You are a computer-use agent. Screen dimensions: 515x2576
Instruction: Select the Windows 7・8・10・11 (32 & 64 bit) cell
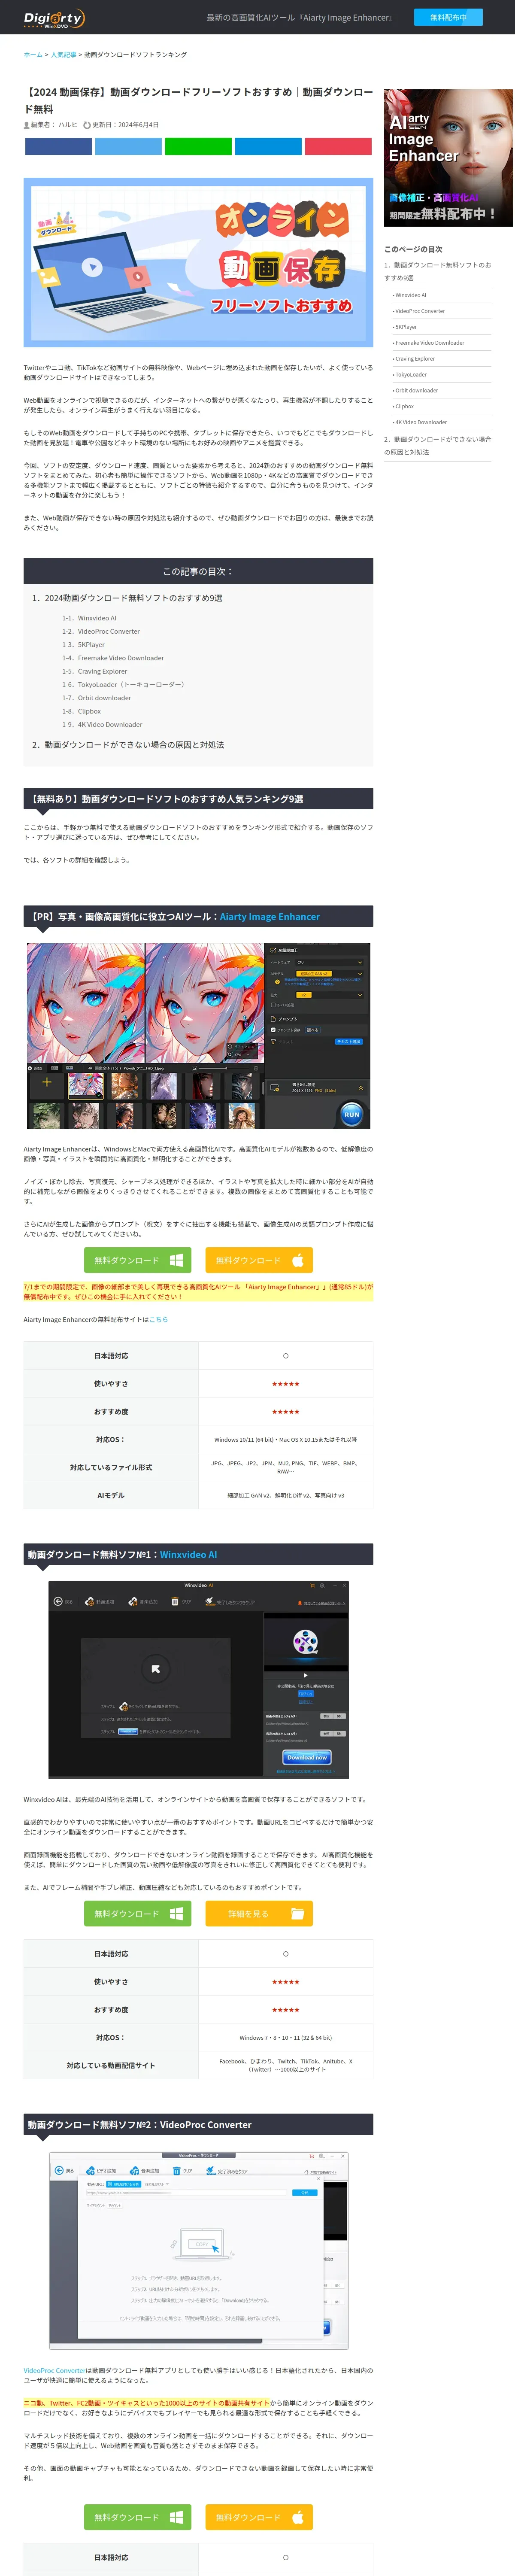(x=285, y=2038)
